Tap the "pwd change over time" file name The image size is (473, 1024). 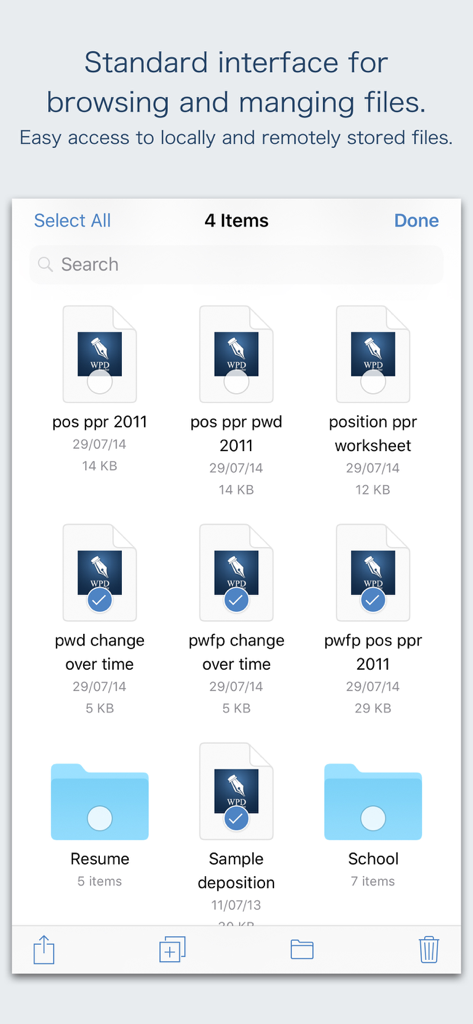point(100,652)
